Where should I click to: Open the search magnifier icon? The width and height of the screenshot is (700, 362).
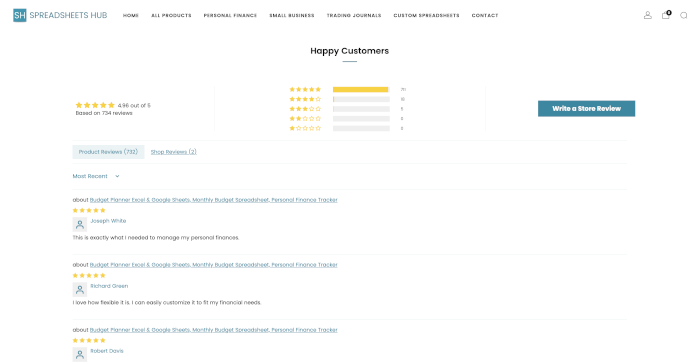pyautogui.click(x=683, y=15)
